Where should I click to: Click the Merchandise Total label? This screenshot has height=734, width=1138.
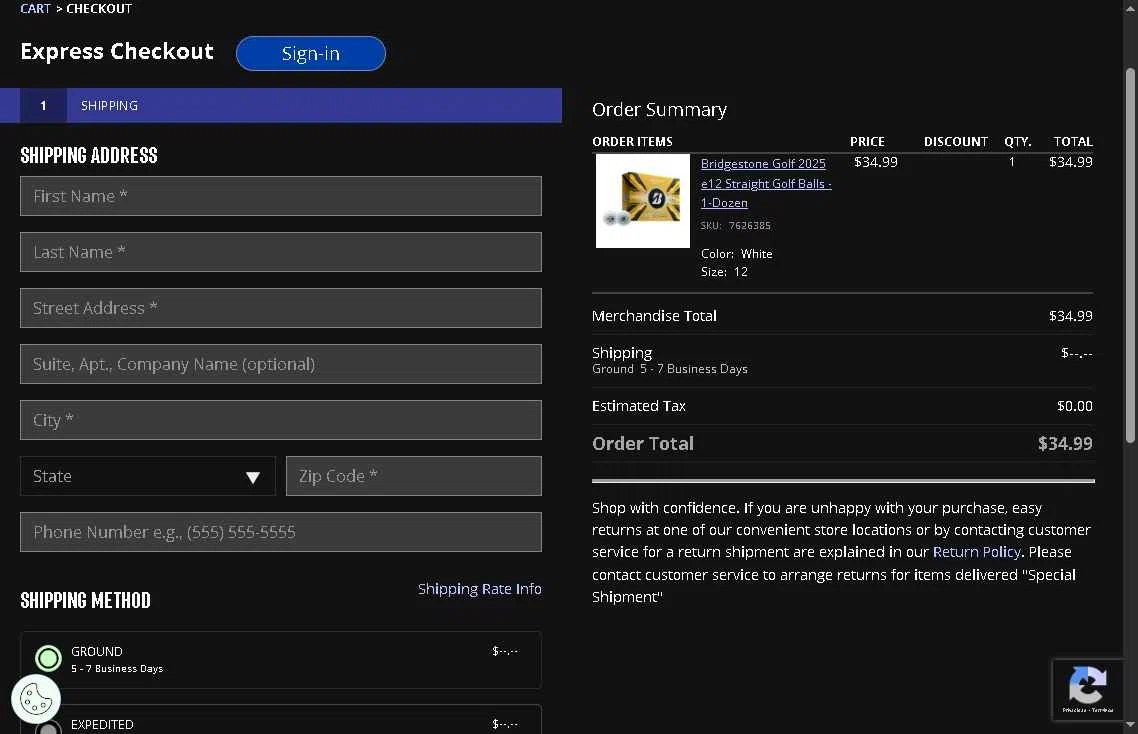point(654,316)
